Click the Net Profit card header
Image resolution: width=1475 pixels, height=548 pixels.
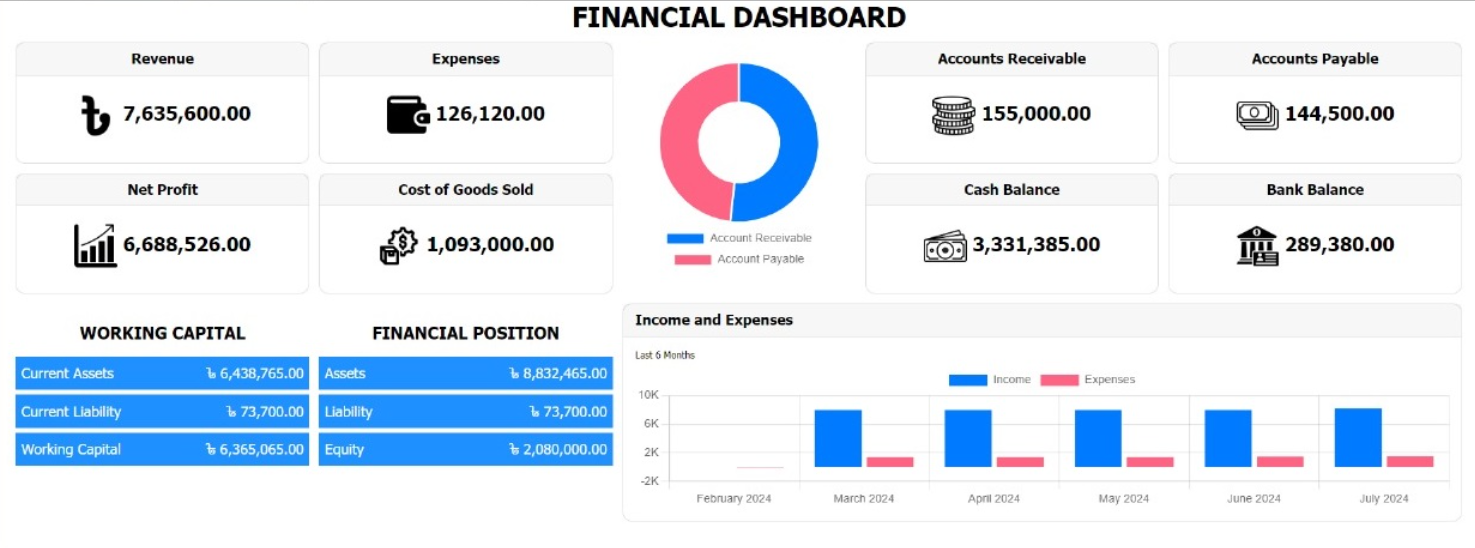162,190
